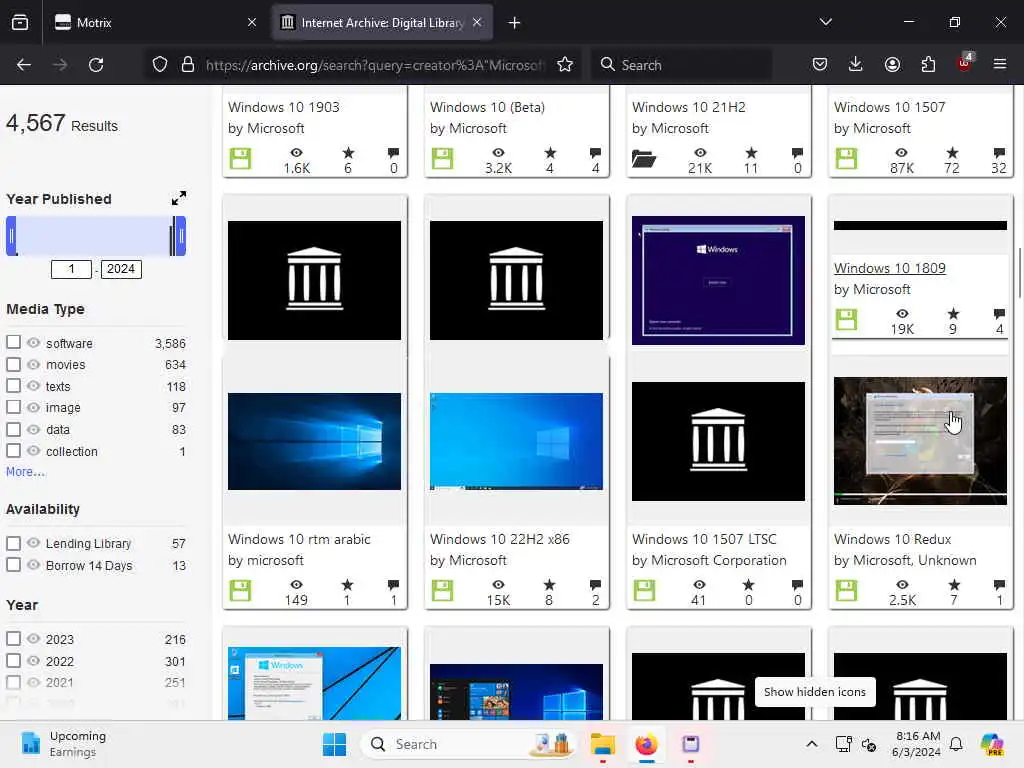Close the Motrix tab

[x=252, y=23]
